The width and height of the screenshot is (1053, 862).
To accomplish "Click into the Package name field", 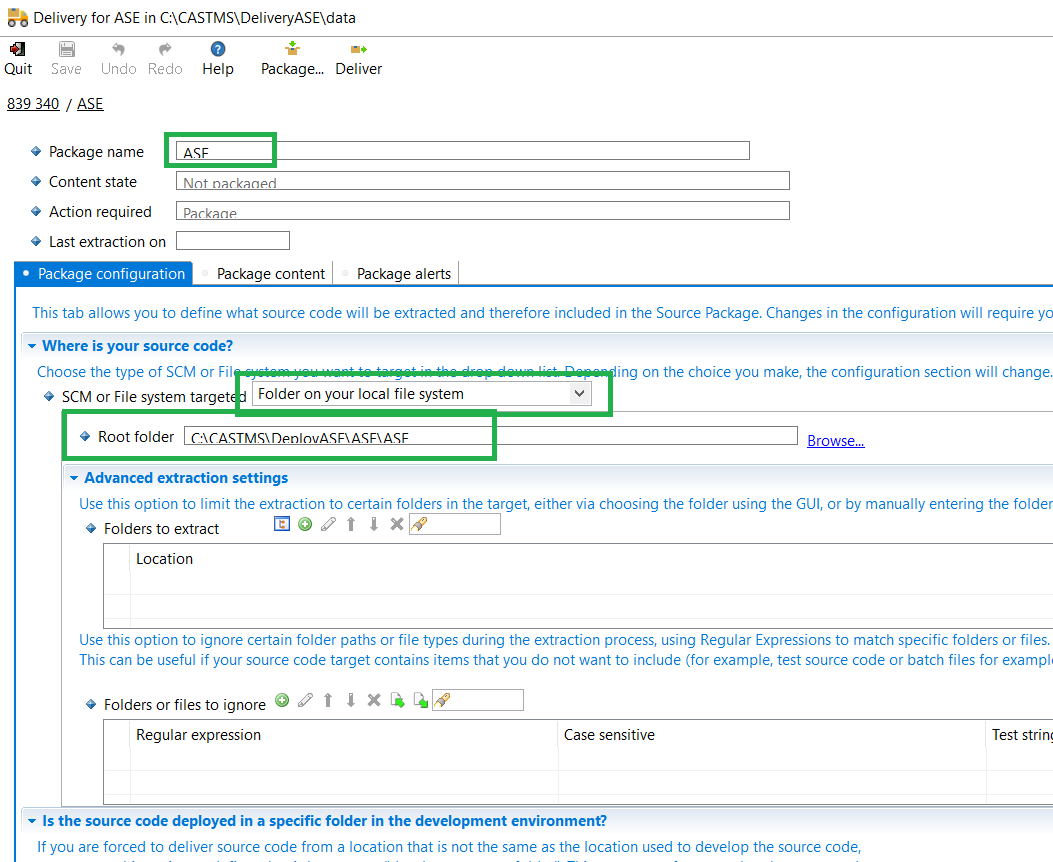I will [462, 151].
